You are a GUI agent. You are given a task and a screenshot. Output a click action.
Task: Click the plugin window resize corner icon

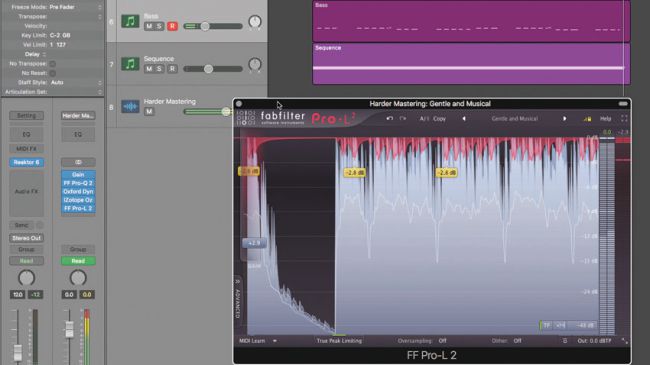(x=624, y=341)
